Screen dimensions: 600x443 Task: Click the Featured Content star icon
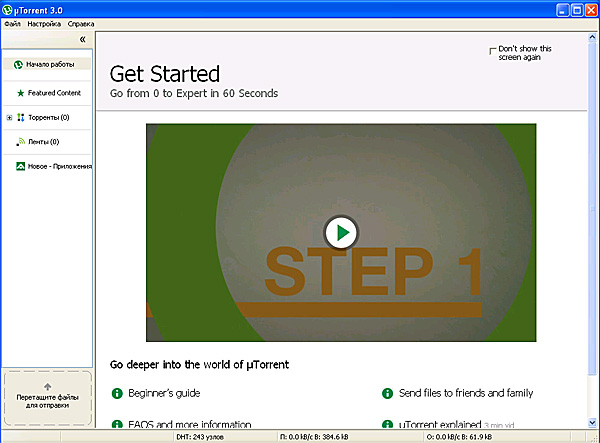click(x=19, y=92)
